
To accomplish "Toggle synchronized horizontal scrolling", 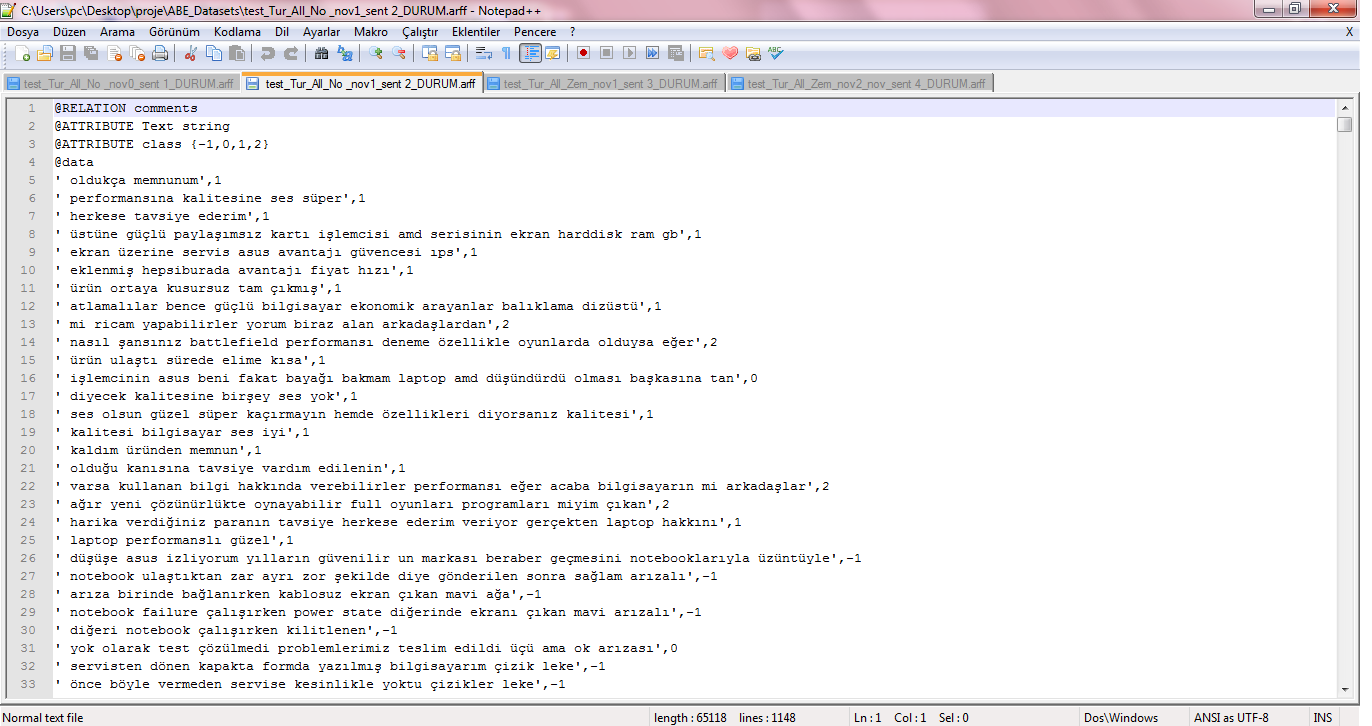I will click(x=452, y=53).
